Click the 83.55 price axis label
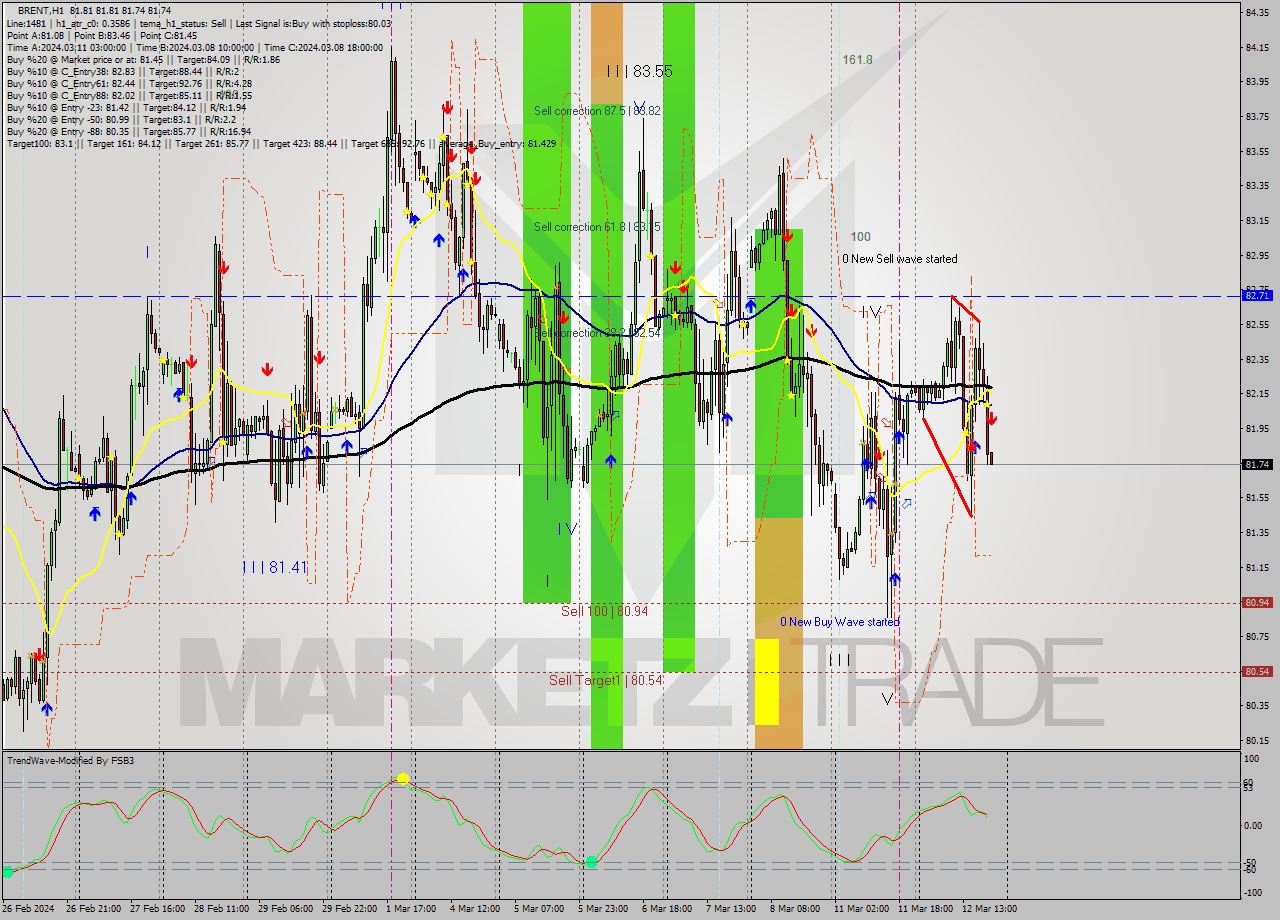The height and width of the screenshot is (920, 1280). click(1256, 151)
